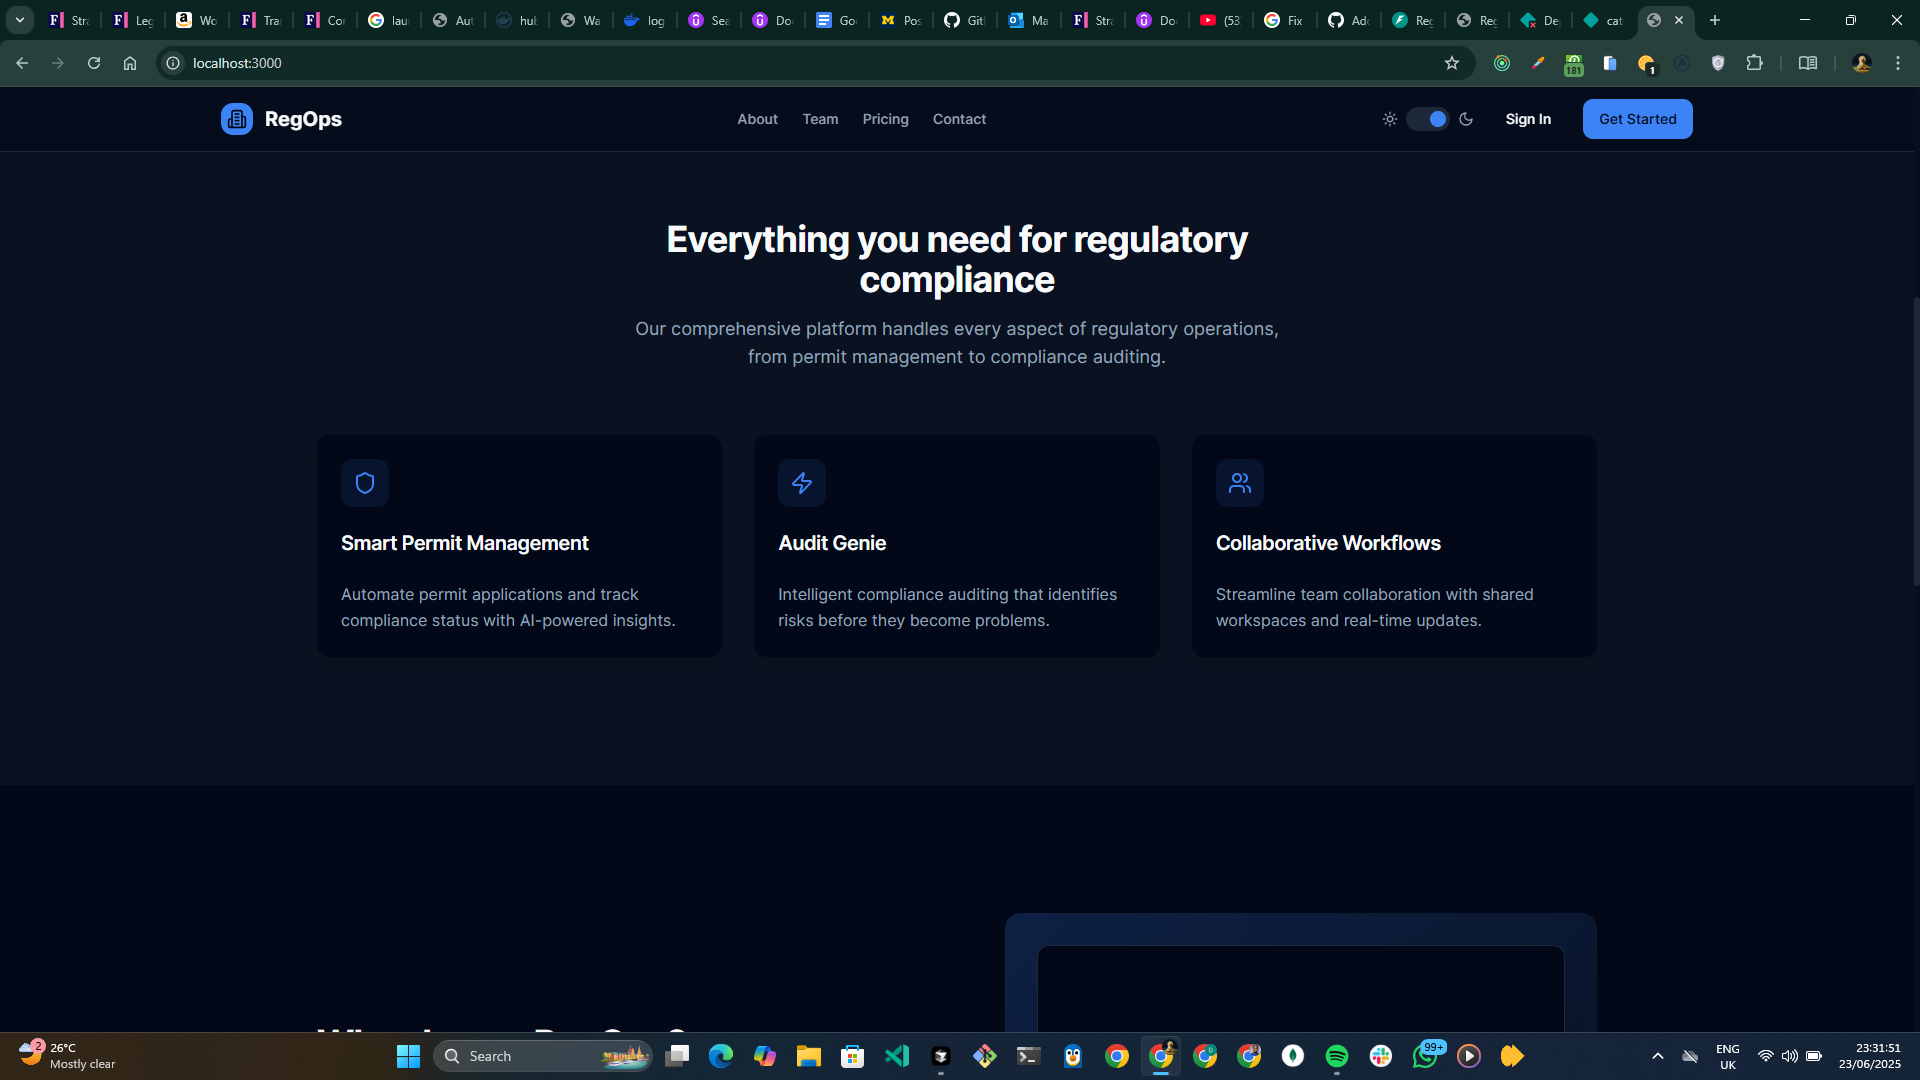
Task: Reload the localhost page
Action: pyautogui.click(x=94, y=63)
